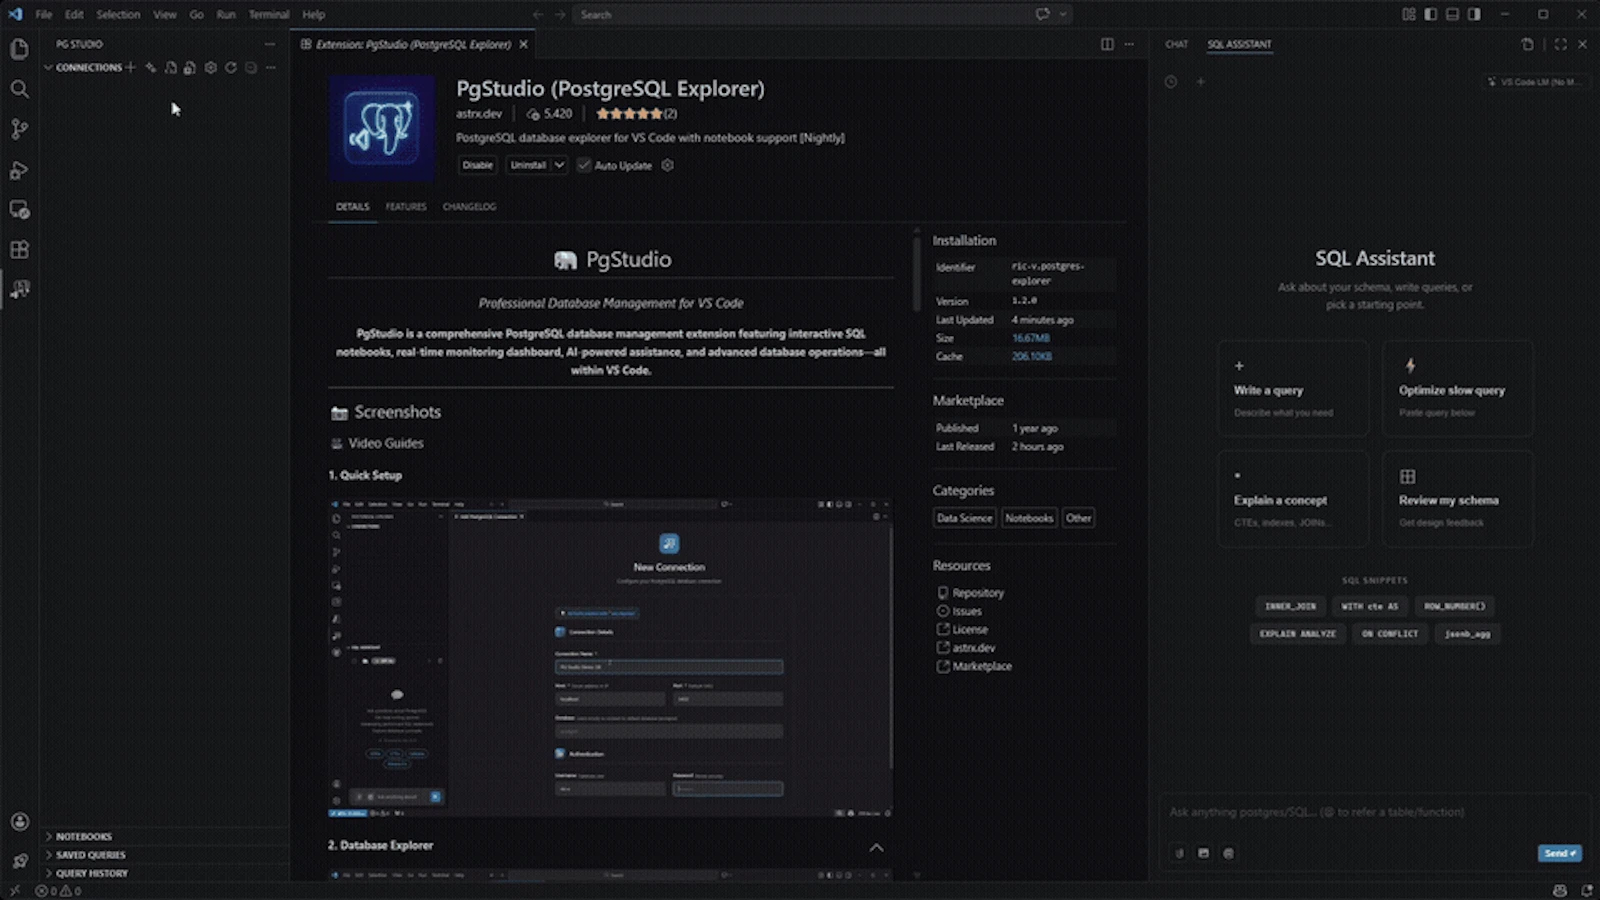Switch to the FEATURES tab
The image size is (1600, 900).
tap(406, 206)
